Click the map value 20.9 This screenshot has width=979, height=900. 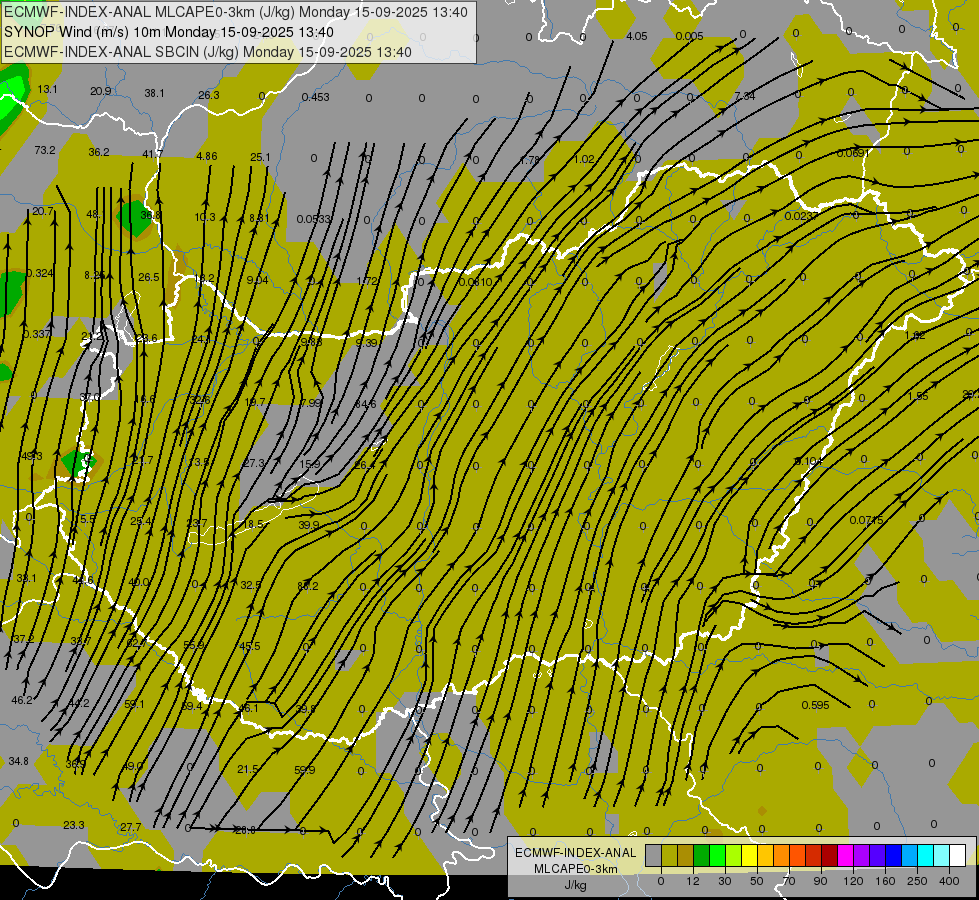[101, 91]
